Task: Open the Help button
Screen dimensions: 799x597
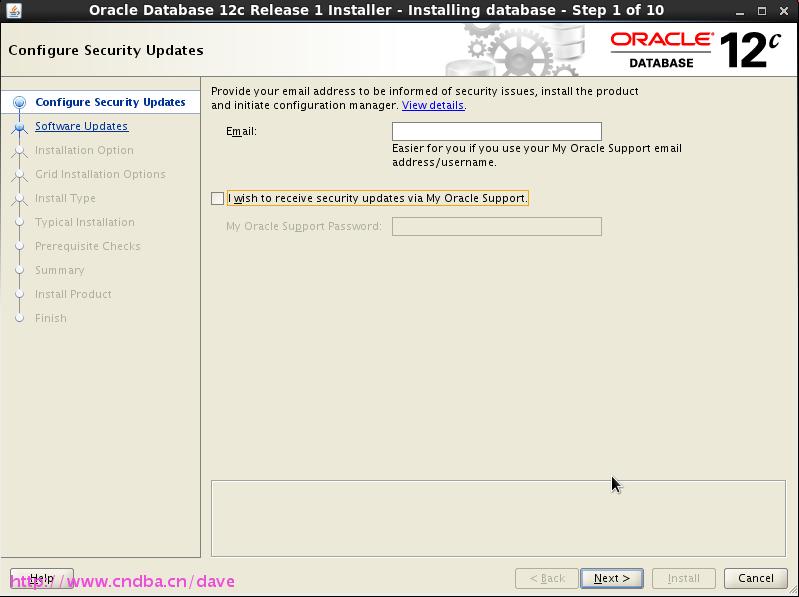Action: click(42, 578)
